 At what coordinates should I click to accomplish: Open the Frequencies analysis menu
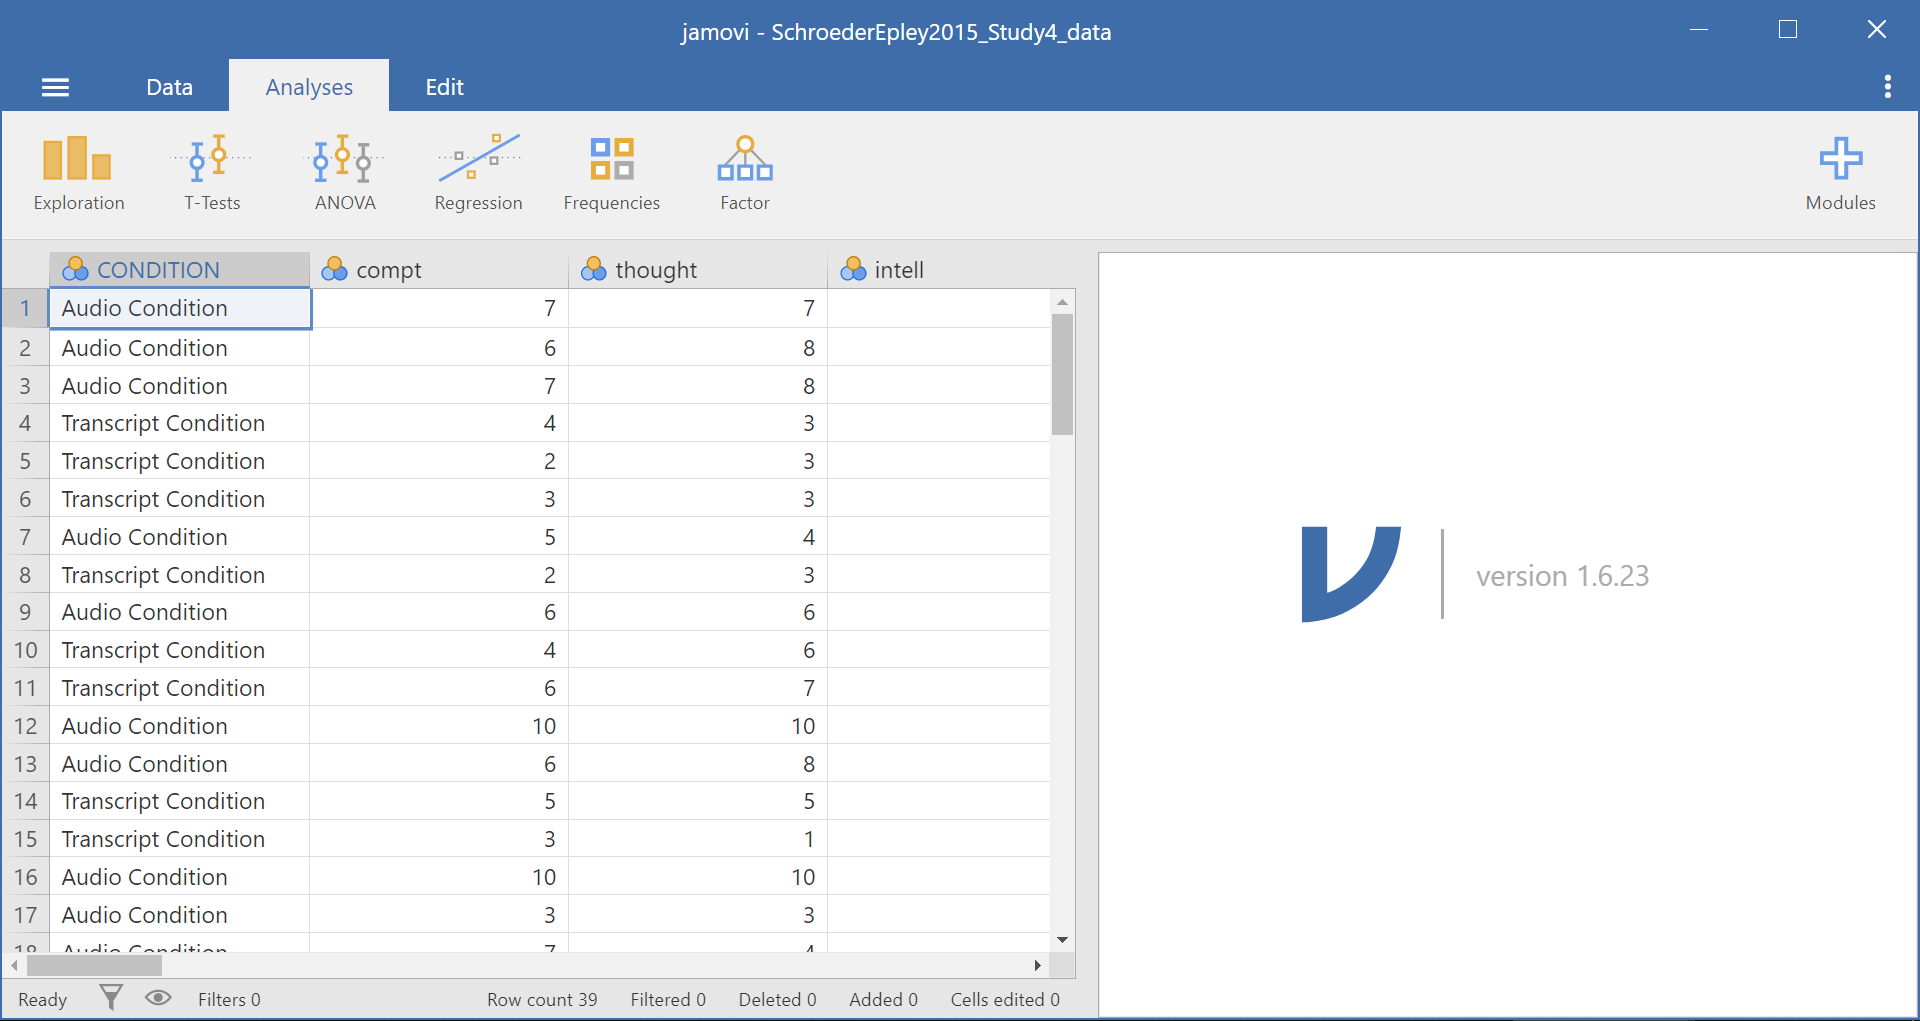(x=611, y=174)
